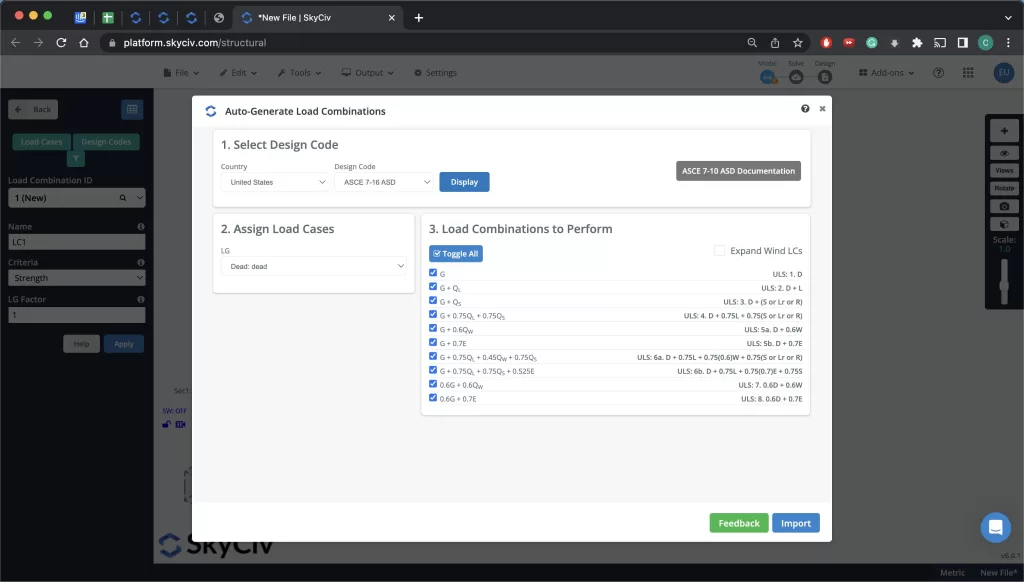The width and height of the screenshot is (1024, 582).
Task: Click the Name input field LC1
Action: click(76, 242)
